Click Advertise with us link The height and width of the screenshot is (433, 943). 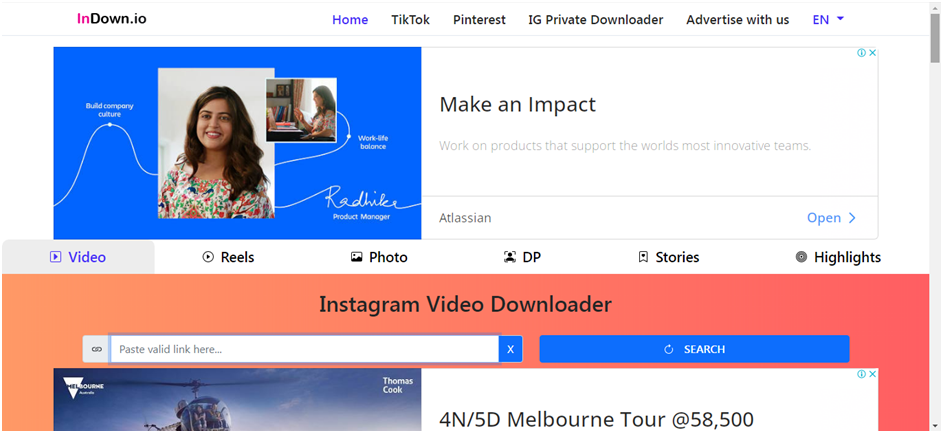(x=737, y=19)
